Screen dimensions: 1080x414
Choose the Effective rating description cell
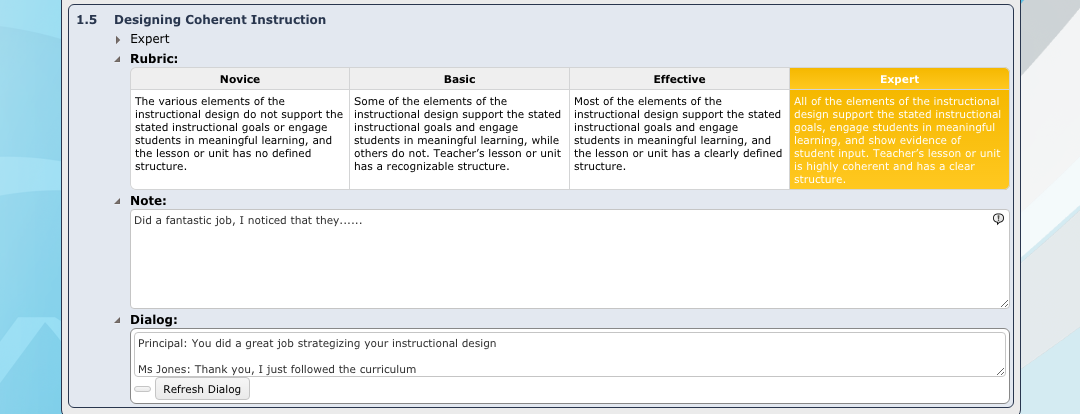pos(679,139)
